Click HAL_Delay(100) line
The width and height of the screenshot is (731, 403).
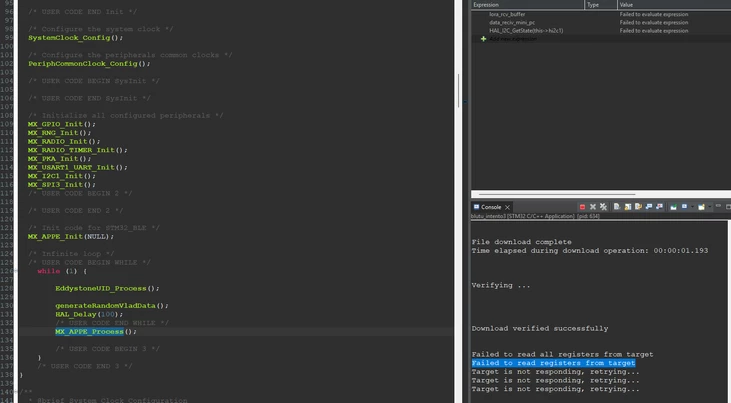point(89,314)
